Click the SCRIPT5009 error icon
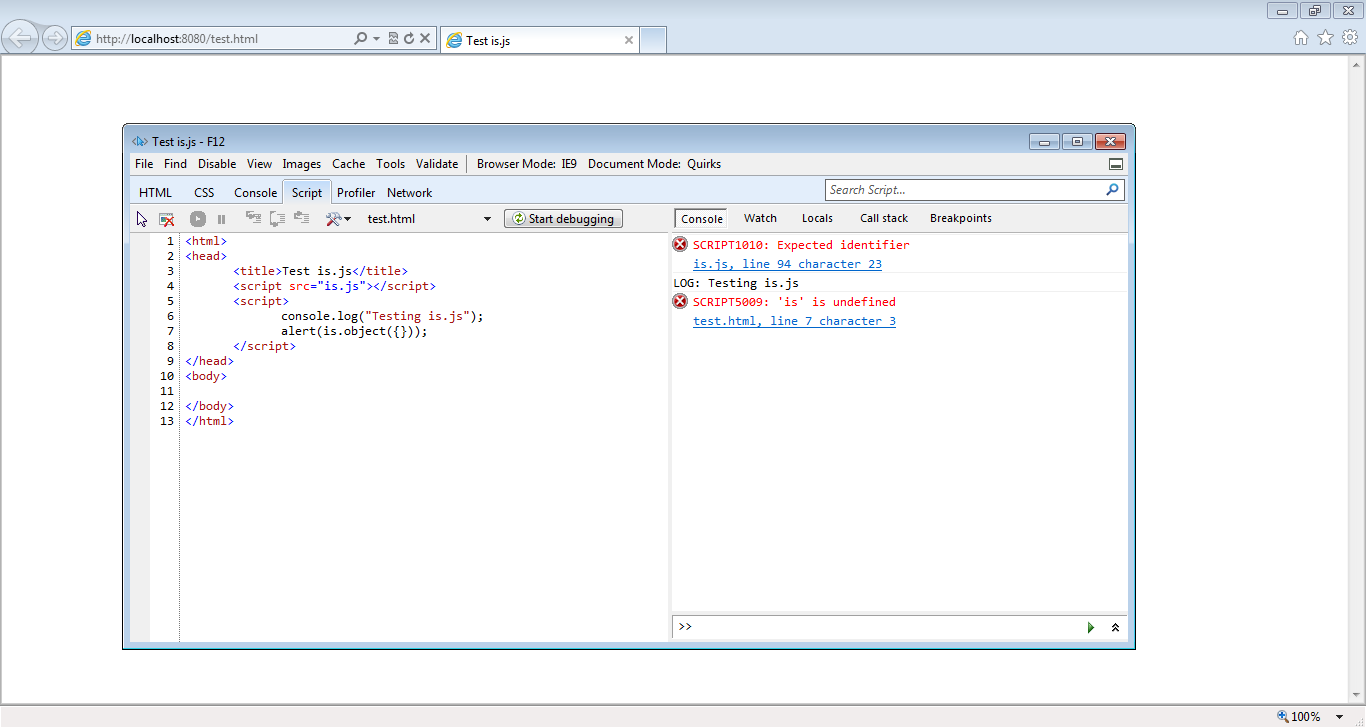The width and height of the screenshot is (1366, 728). tap(680, 302)
